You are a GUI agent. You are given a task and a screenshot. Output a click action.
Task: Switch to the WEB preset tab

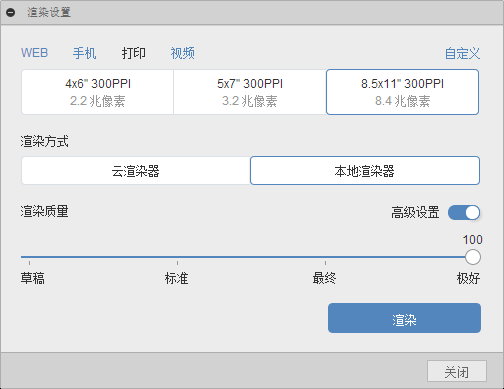(x=35, y=53)
